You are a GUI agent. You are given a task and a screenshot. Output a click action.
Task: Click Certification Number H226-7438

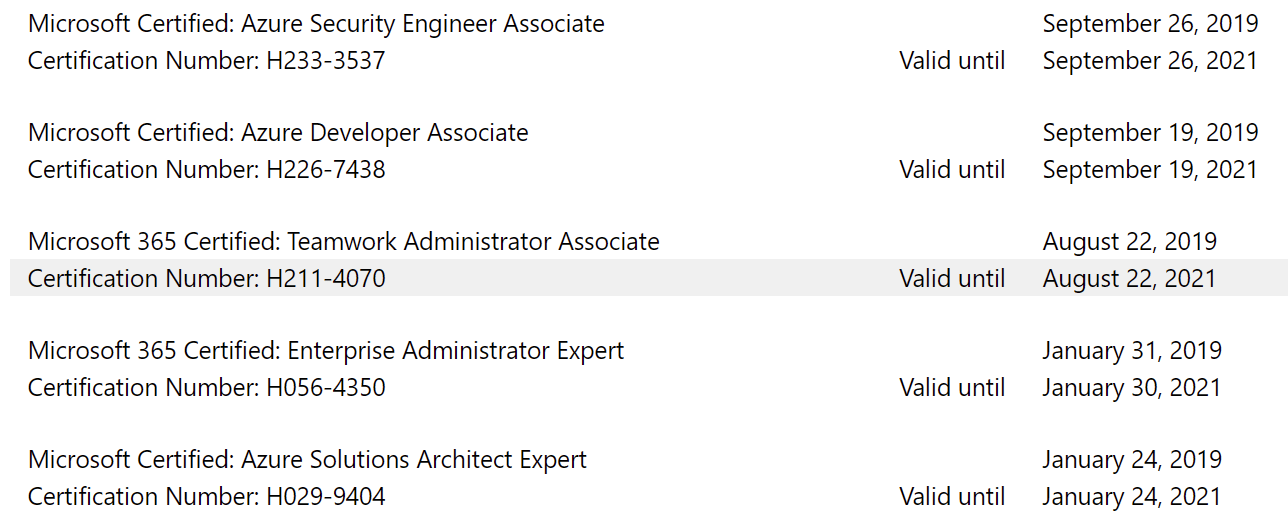click(x=207, y=170)
